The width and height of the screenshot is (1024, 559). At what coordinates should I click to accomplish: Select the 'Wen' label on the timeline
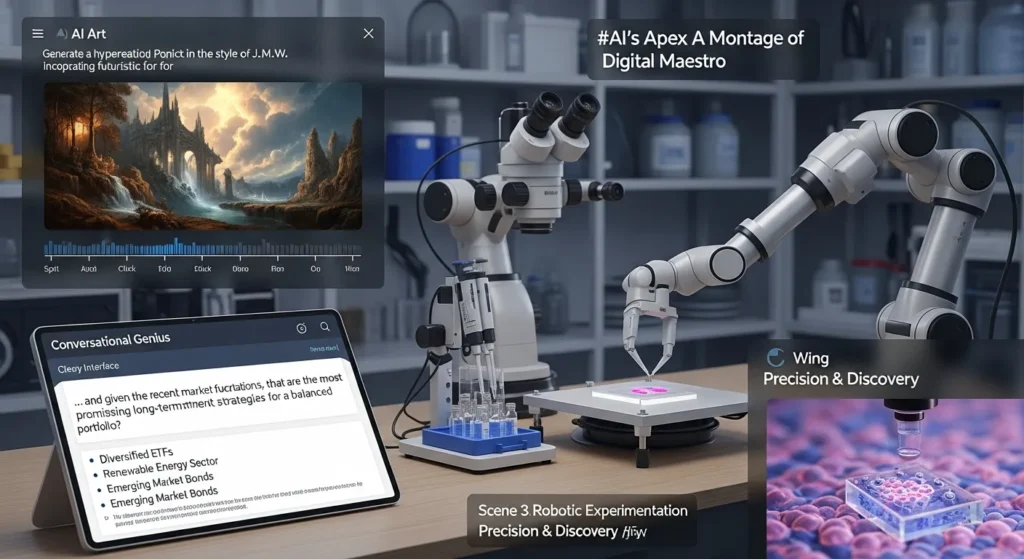[x=352, y=269]
